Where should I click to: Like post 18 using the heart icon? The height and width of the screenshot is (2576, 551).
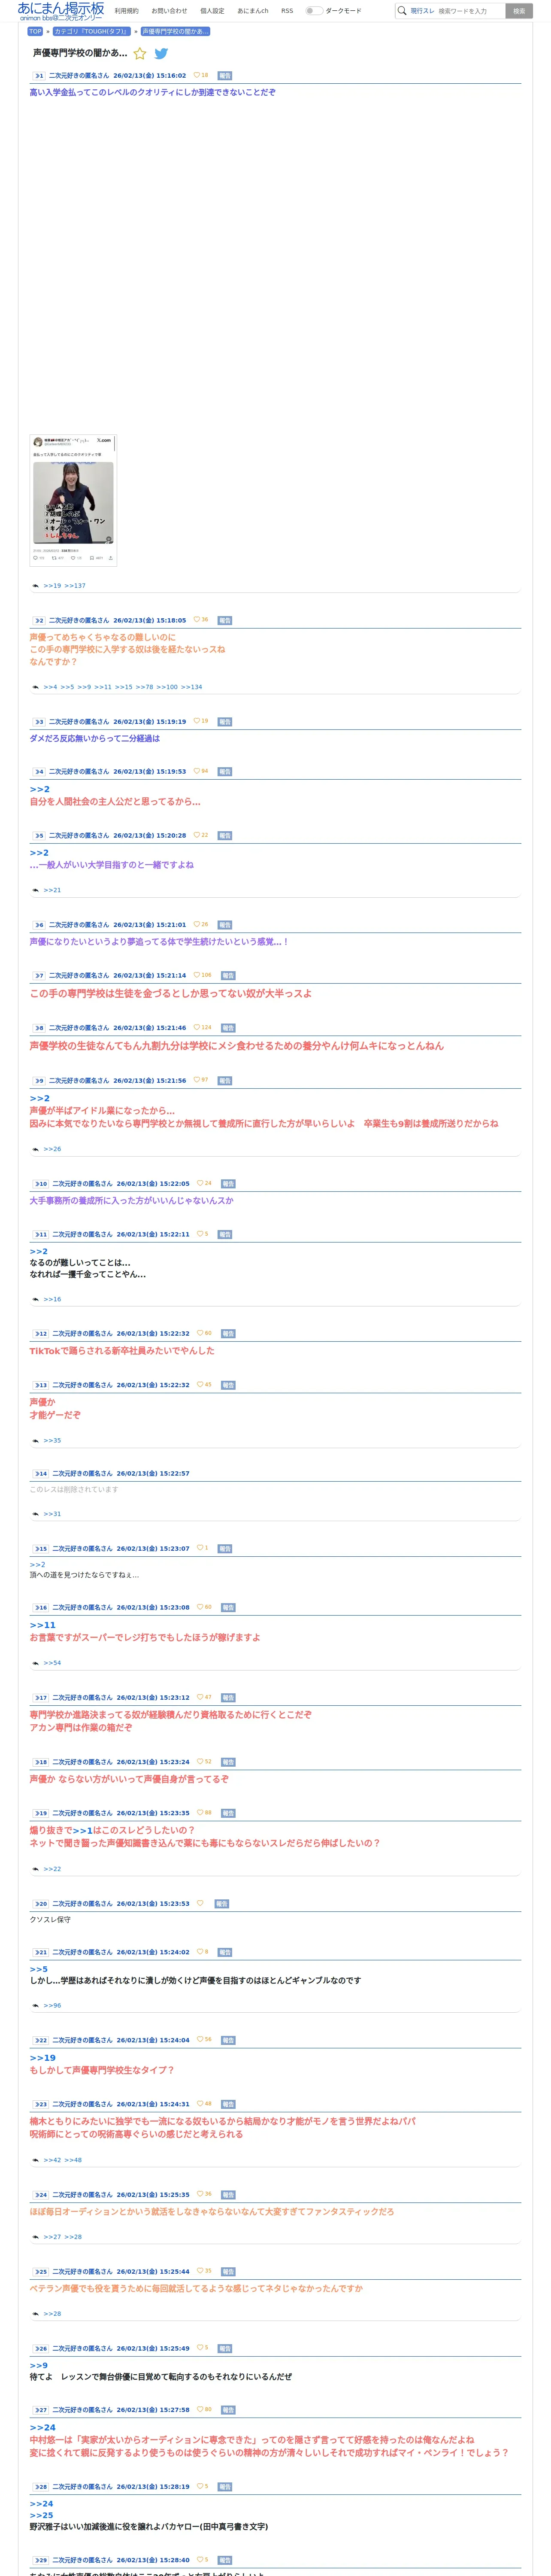[x=200, y=1762]
